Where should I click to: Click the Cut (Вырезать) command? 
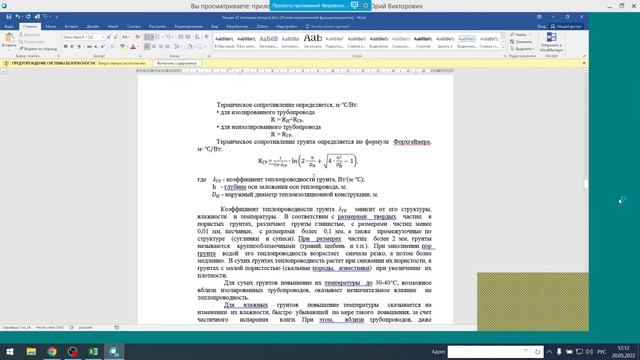tap(29, 35)
